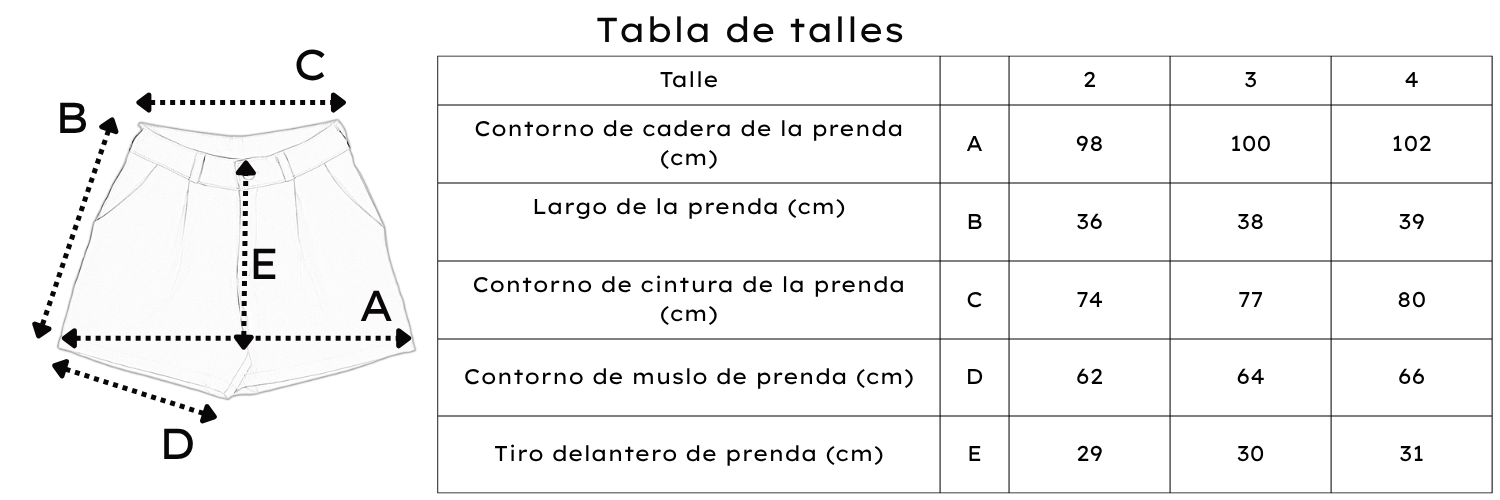Click the "Contorno de cintura de la prenda" label
The height and width of the screenshot is (500, 1500).
[689, 299]
